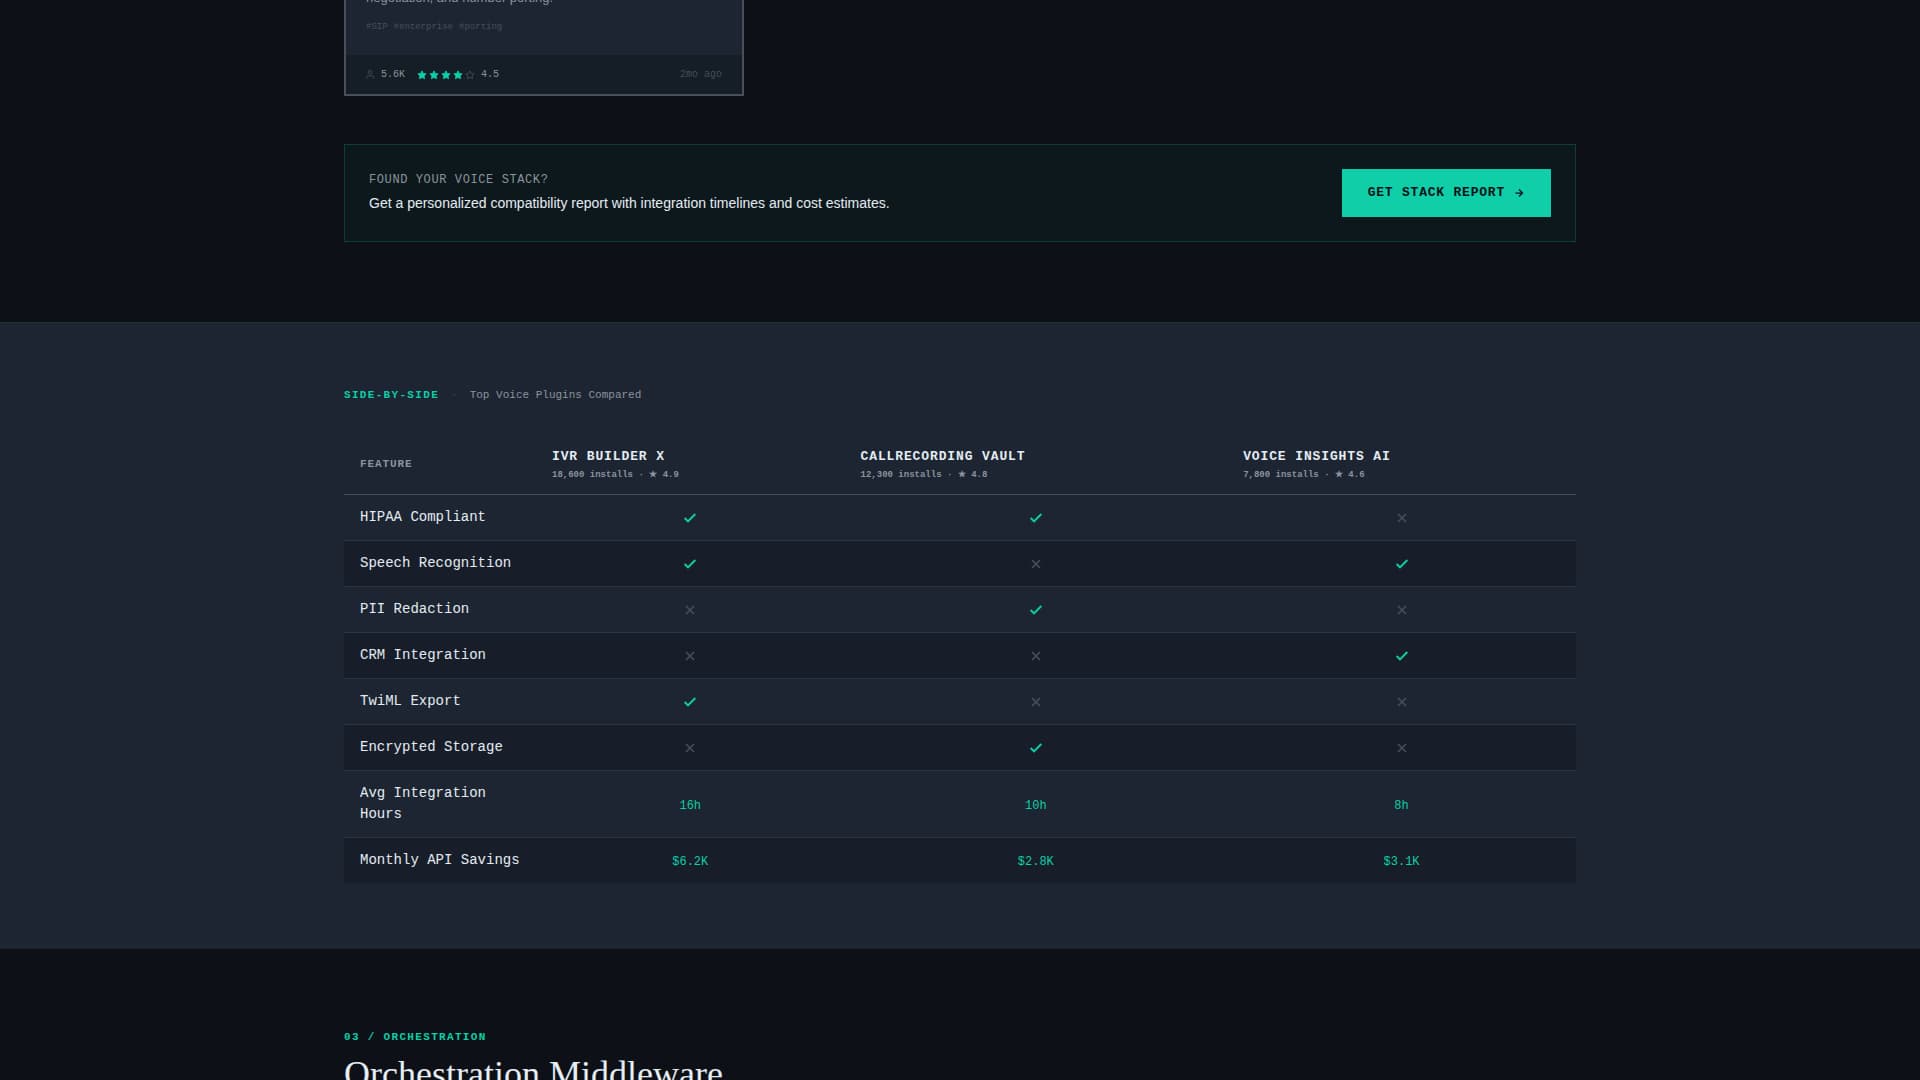
Task: Click PII Redaction cross for IVR Builder X
Action: coord(690,610)
